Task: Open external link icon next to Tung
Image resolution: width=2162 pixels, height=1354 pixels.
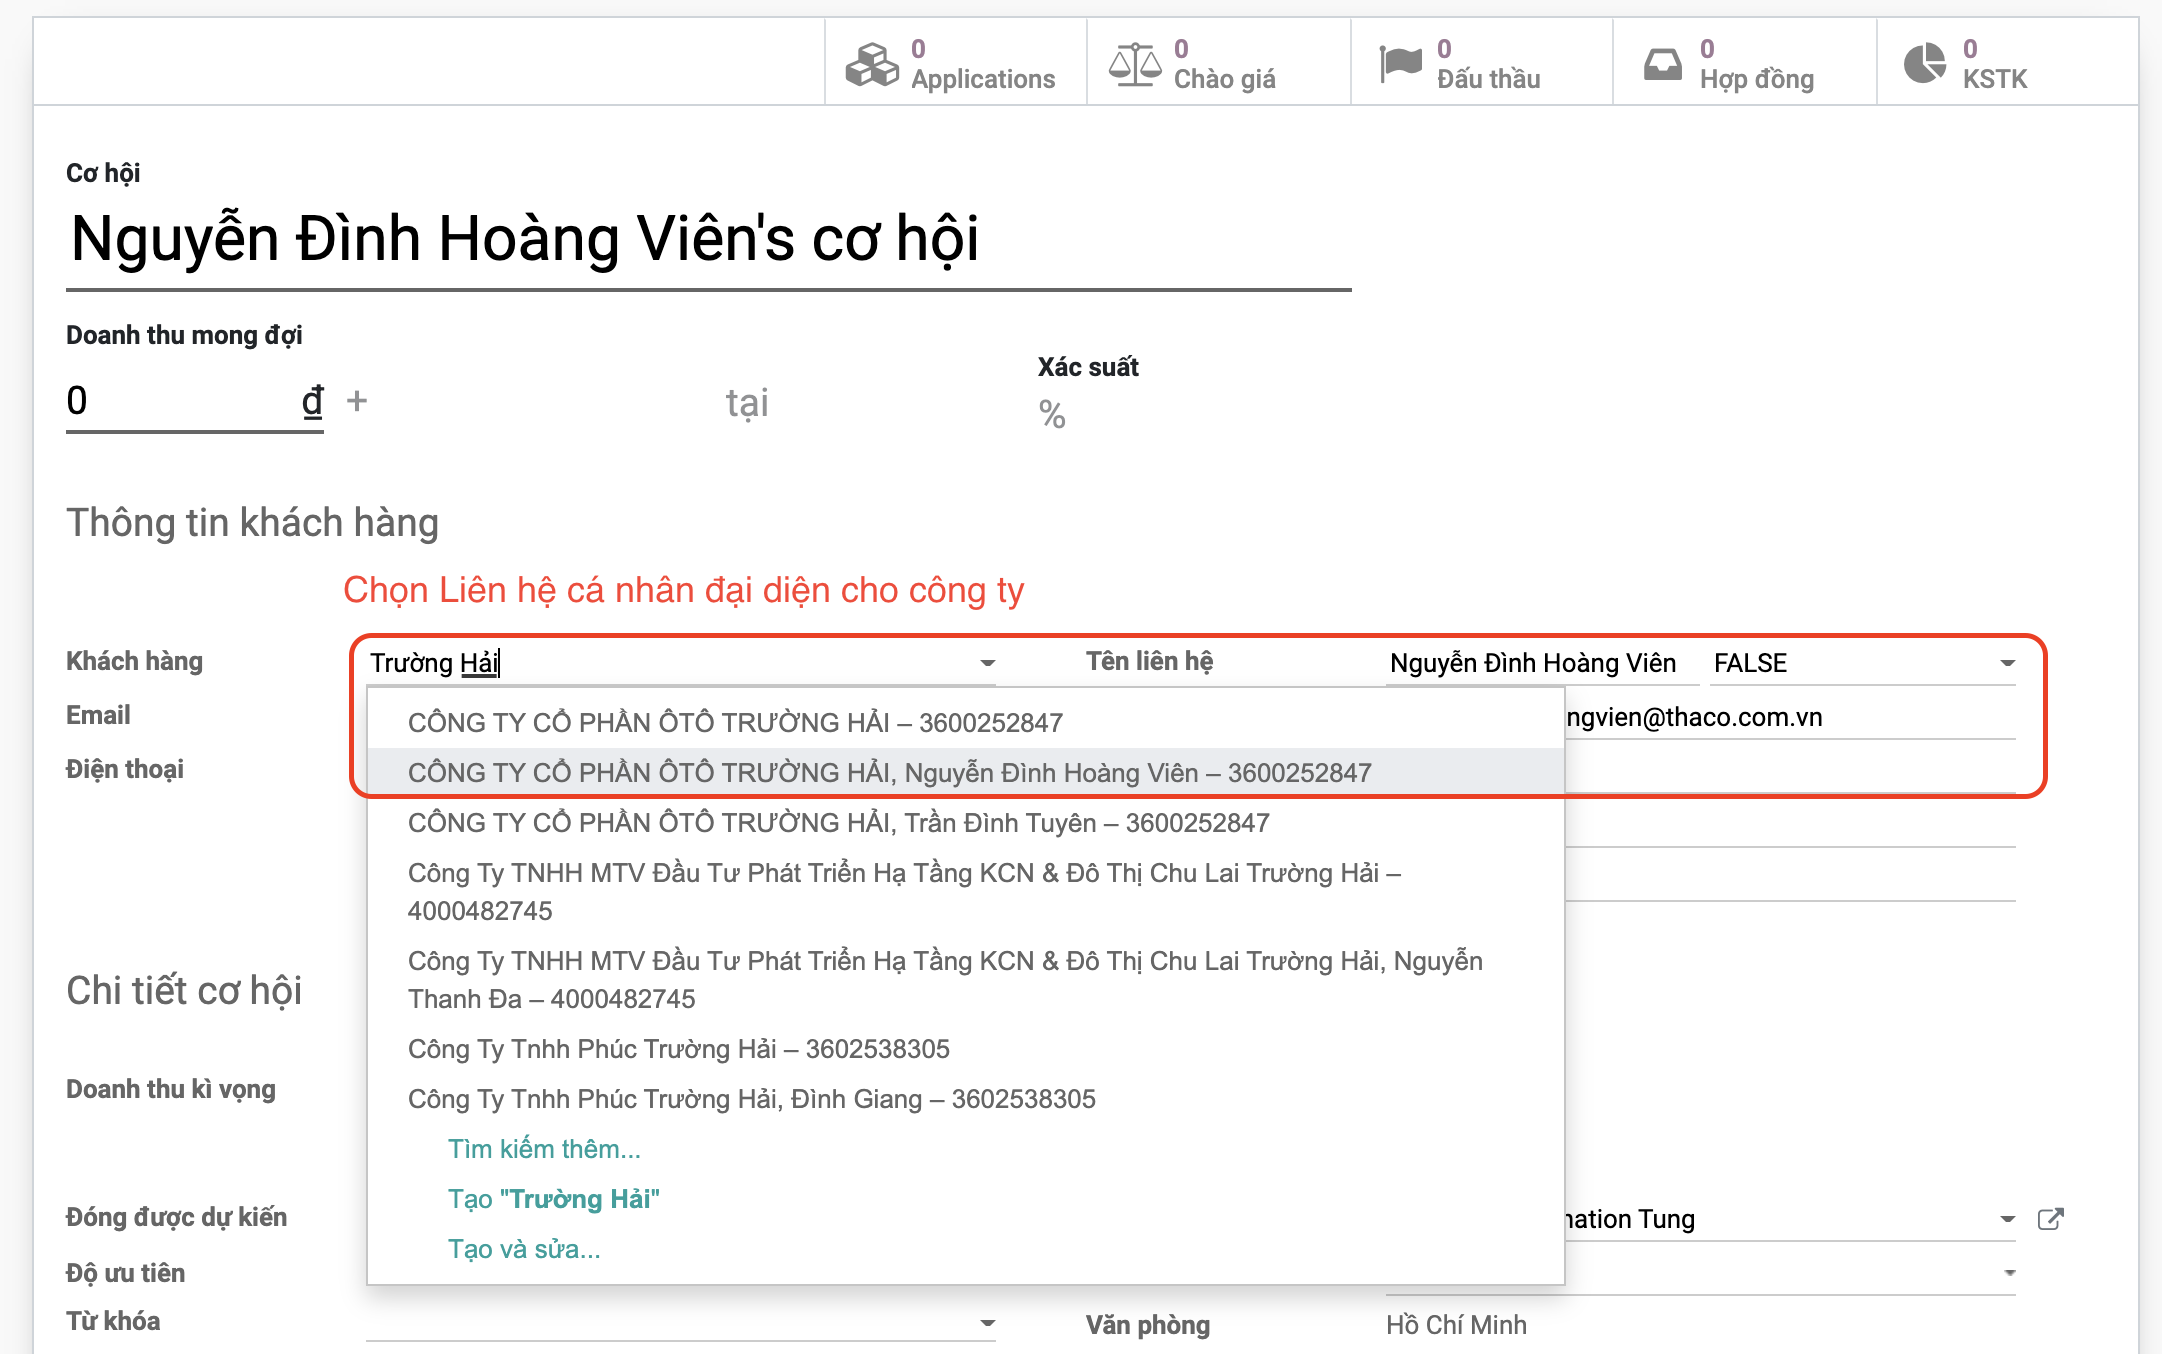Action: (2050, 1219)
